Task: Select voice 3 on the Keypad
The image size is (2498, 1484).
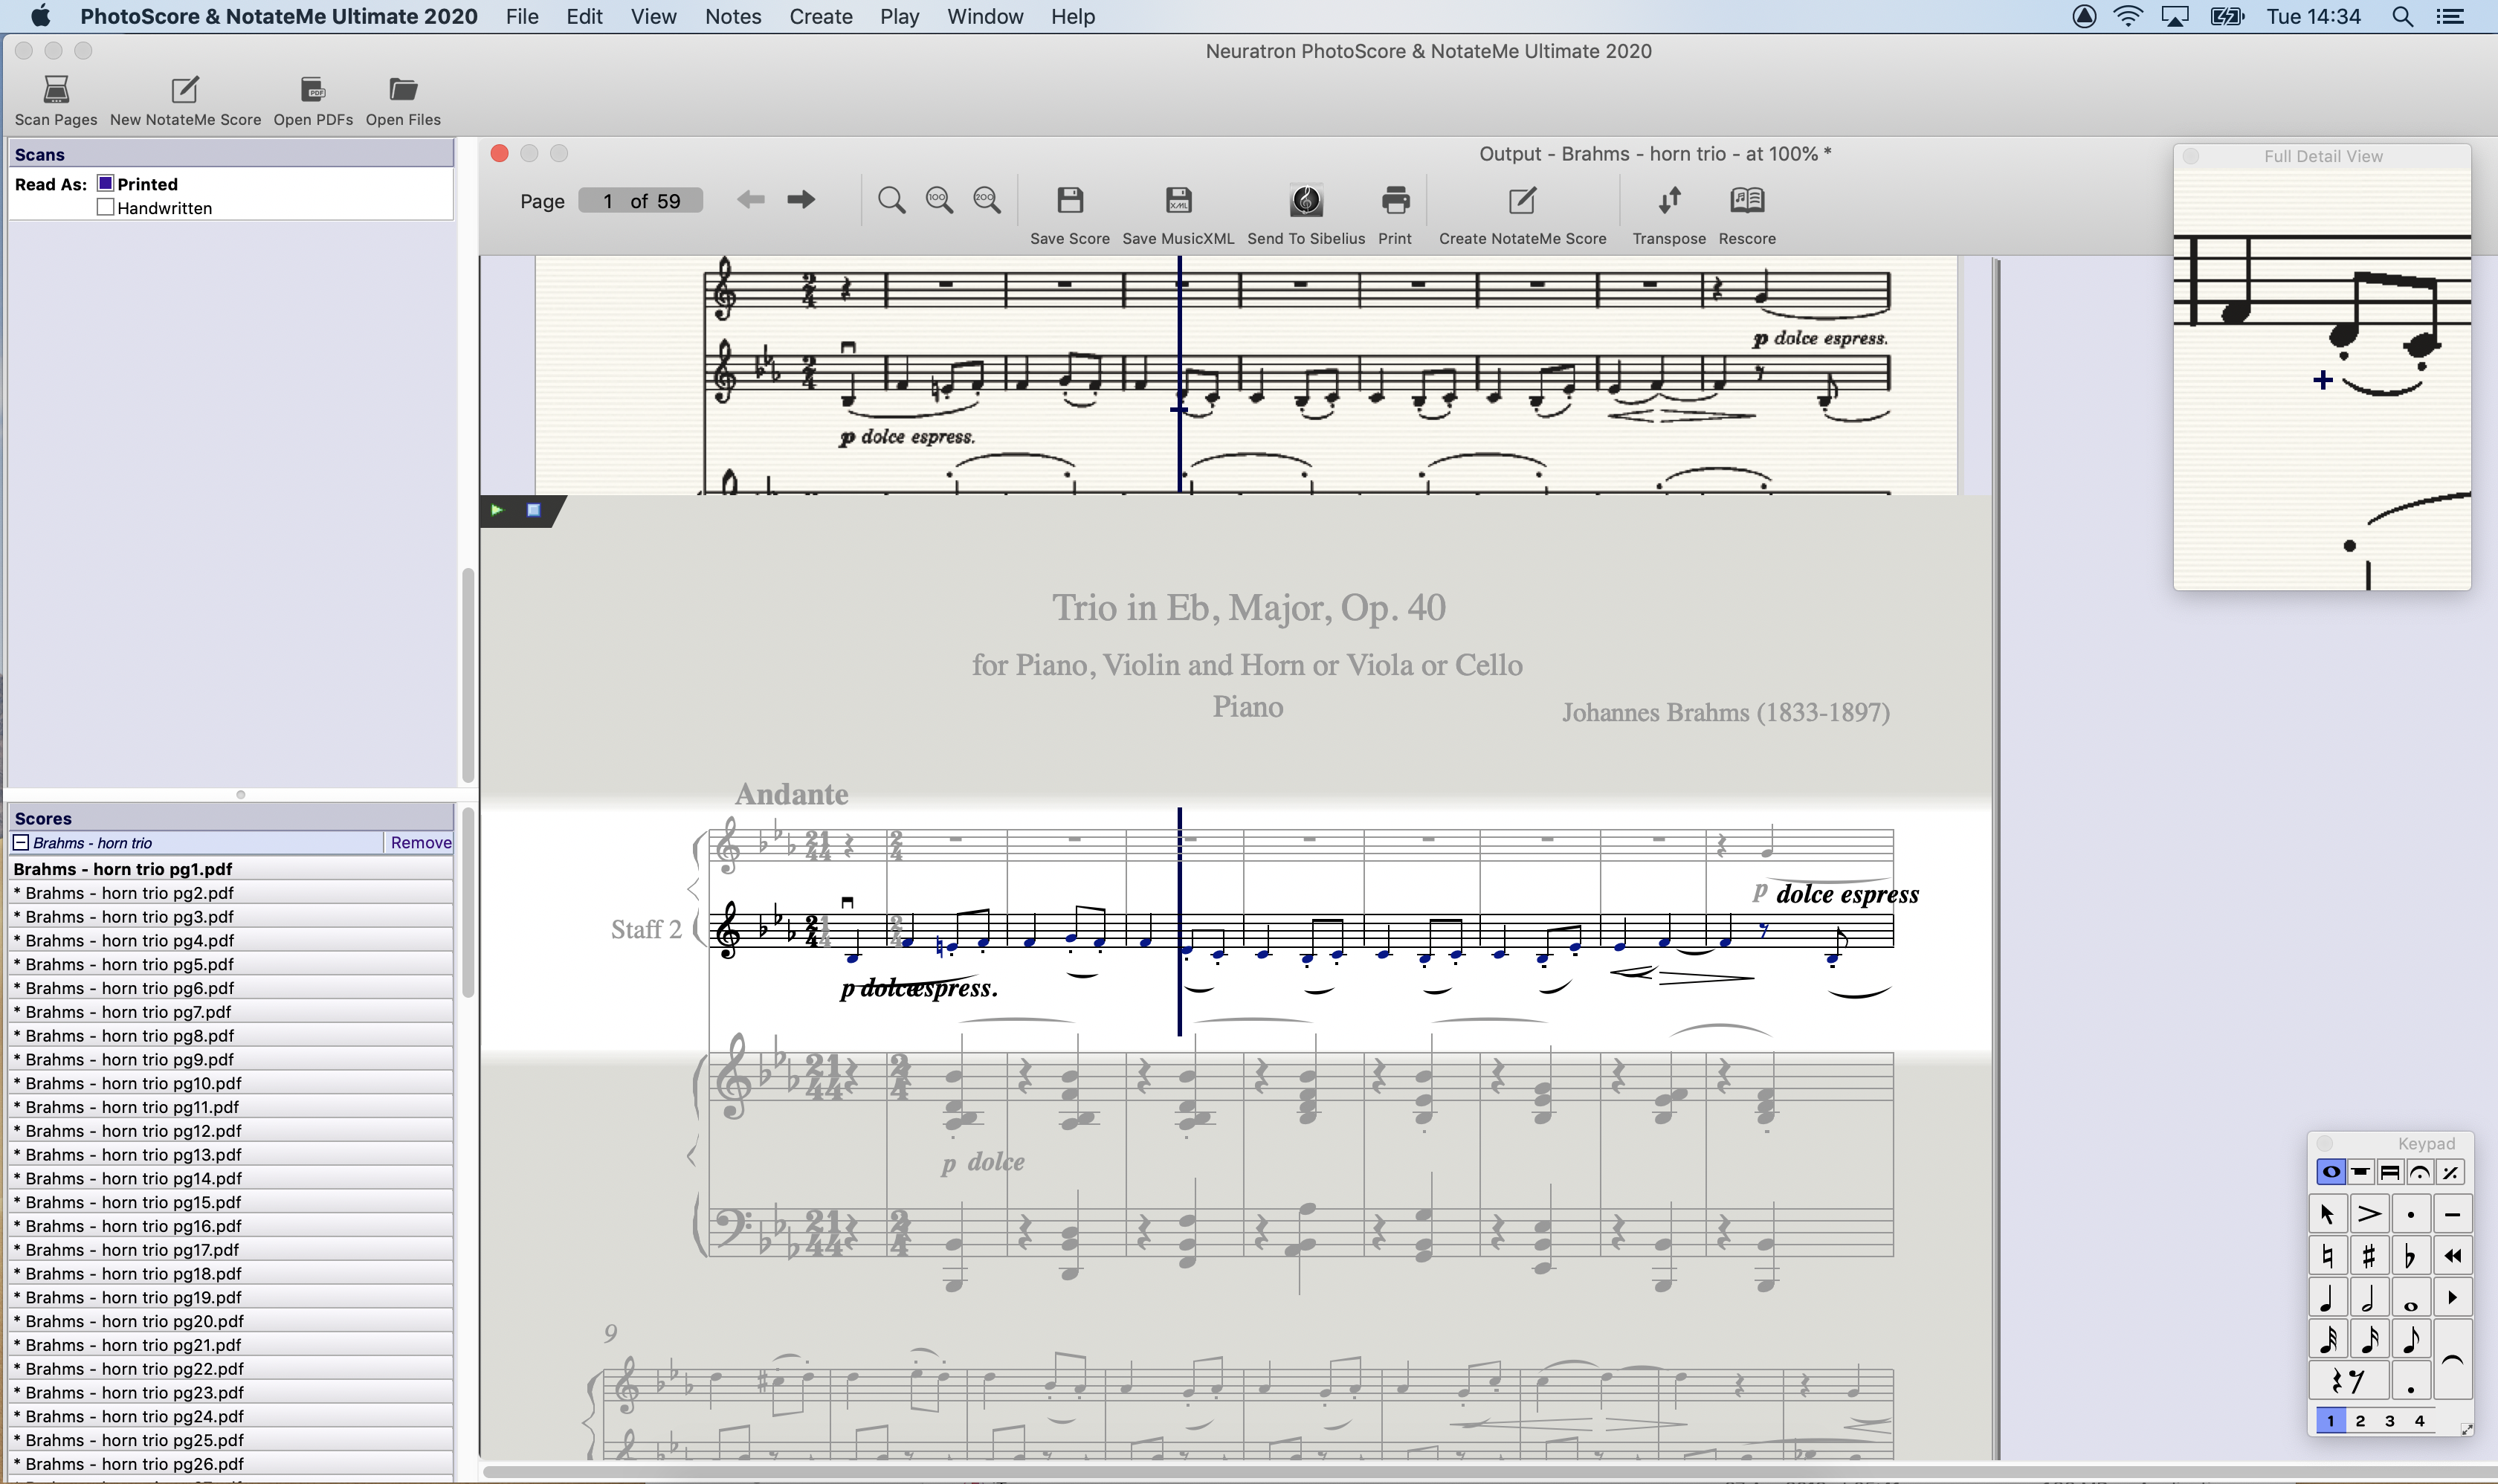Action: click(2390, 1421)
